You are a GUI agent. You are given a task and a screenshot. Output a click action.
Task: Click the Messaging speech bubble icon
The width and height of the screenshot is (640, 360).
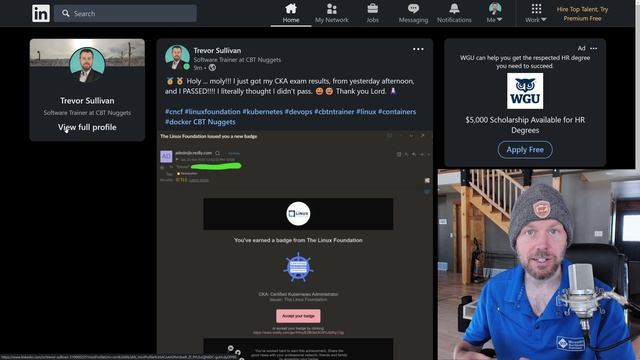(x=413, y=9)
